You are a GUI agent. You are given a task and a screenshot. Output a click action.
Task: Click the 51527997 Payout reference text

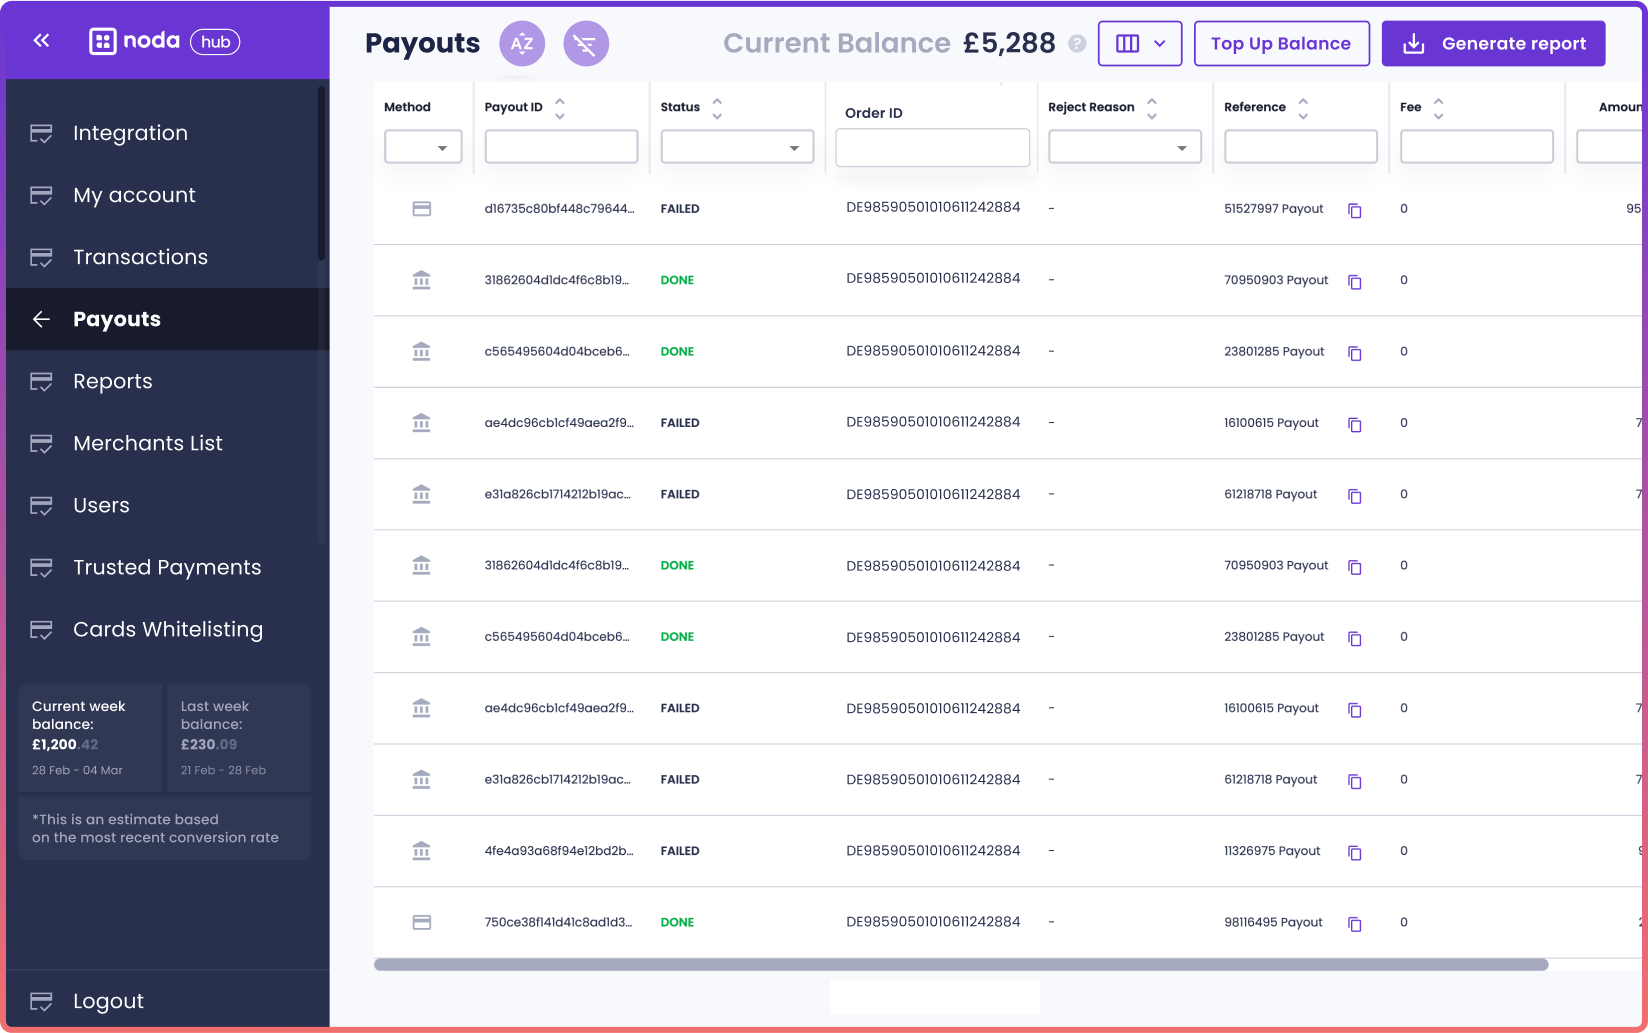click(1273, 209)
